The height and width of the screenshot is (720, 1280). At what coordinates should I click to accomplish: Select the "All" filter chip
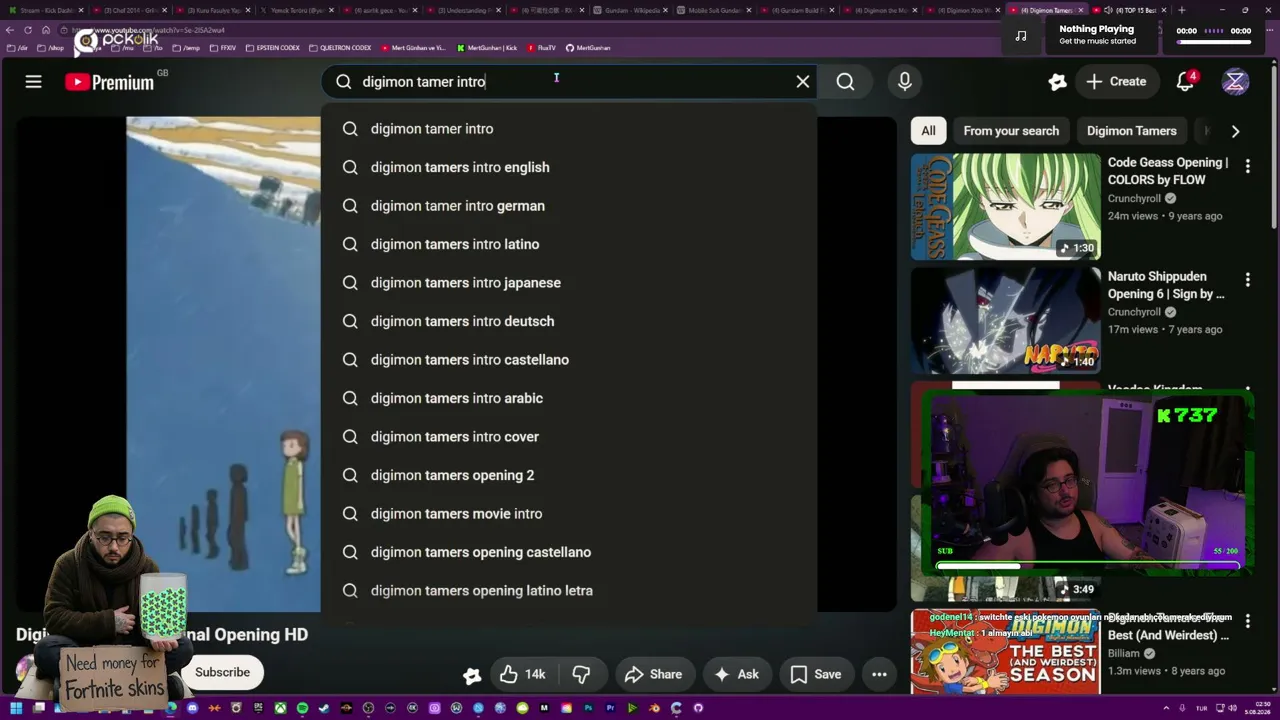pyautogui.click(x=928, y=131)
